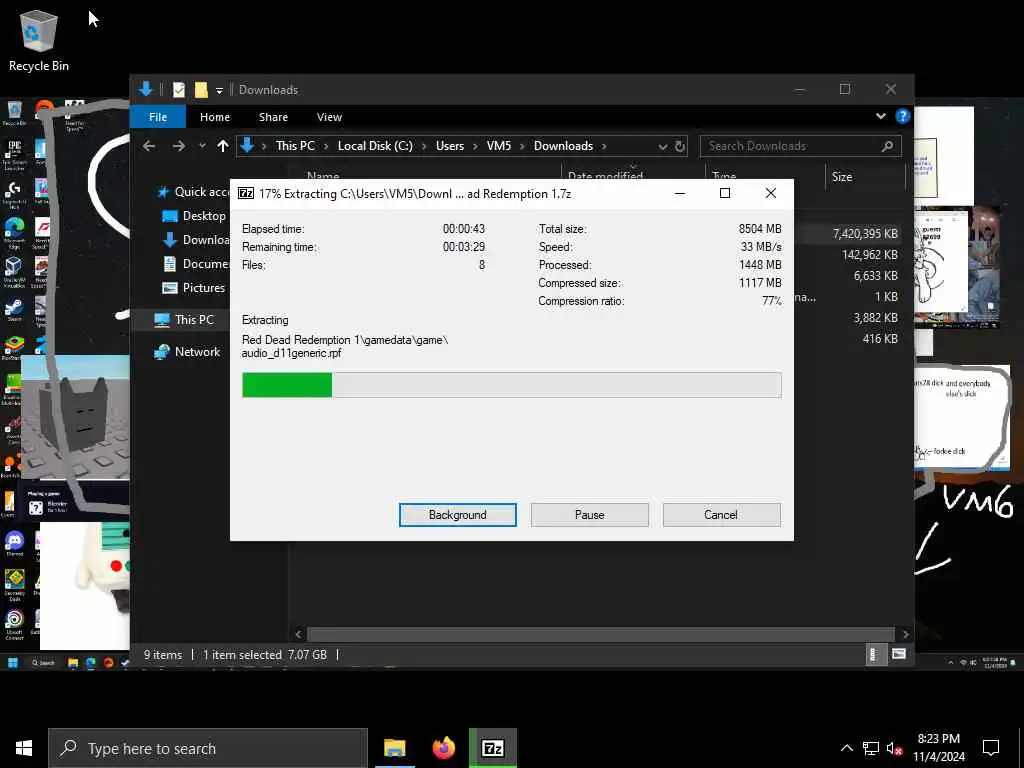Select the 7,420,395 KB file row

pos(849,233)
